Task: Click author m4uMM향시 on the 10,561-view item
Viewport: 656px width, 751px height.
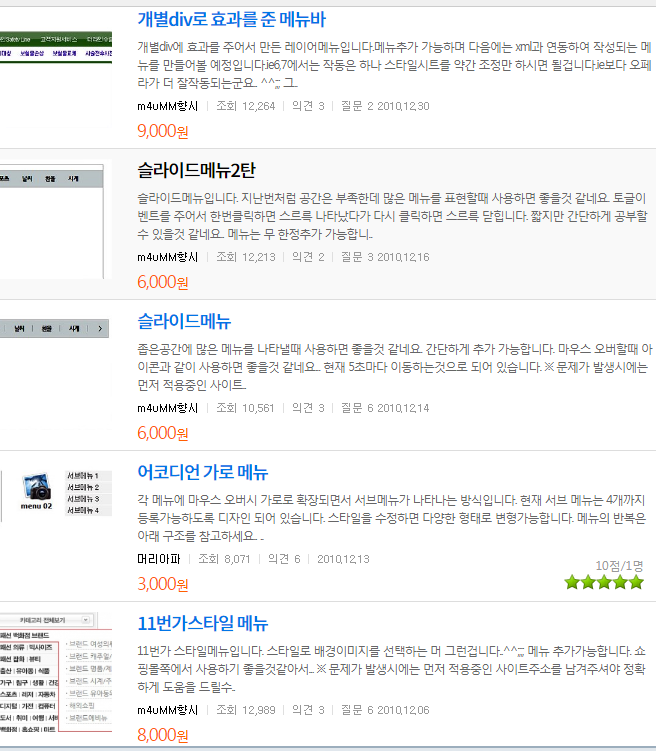Action: [168, 408]
